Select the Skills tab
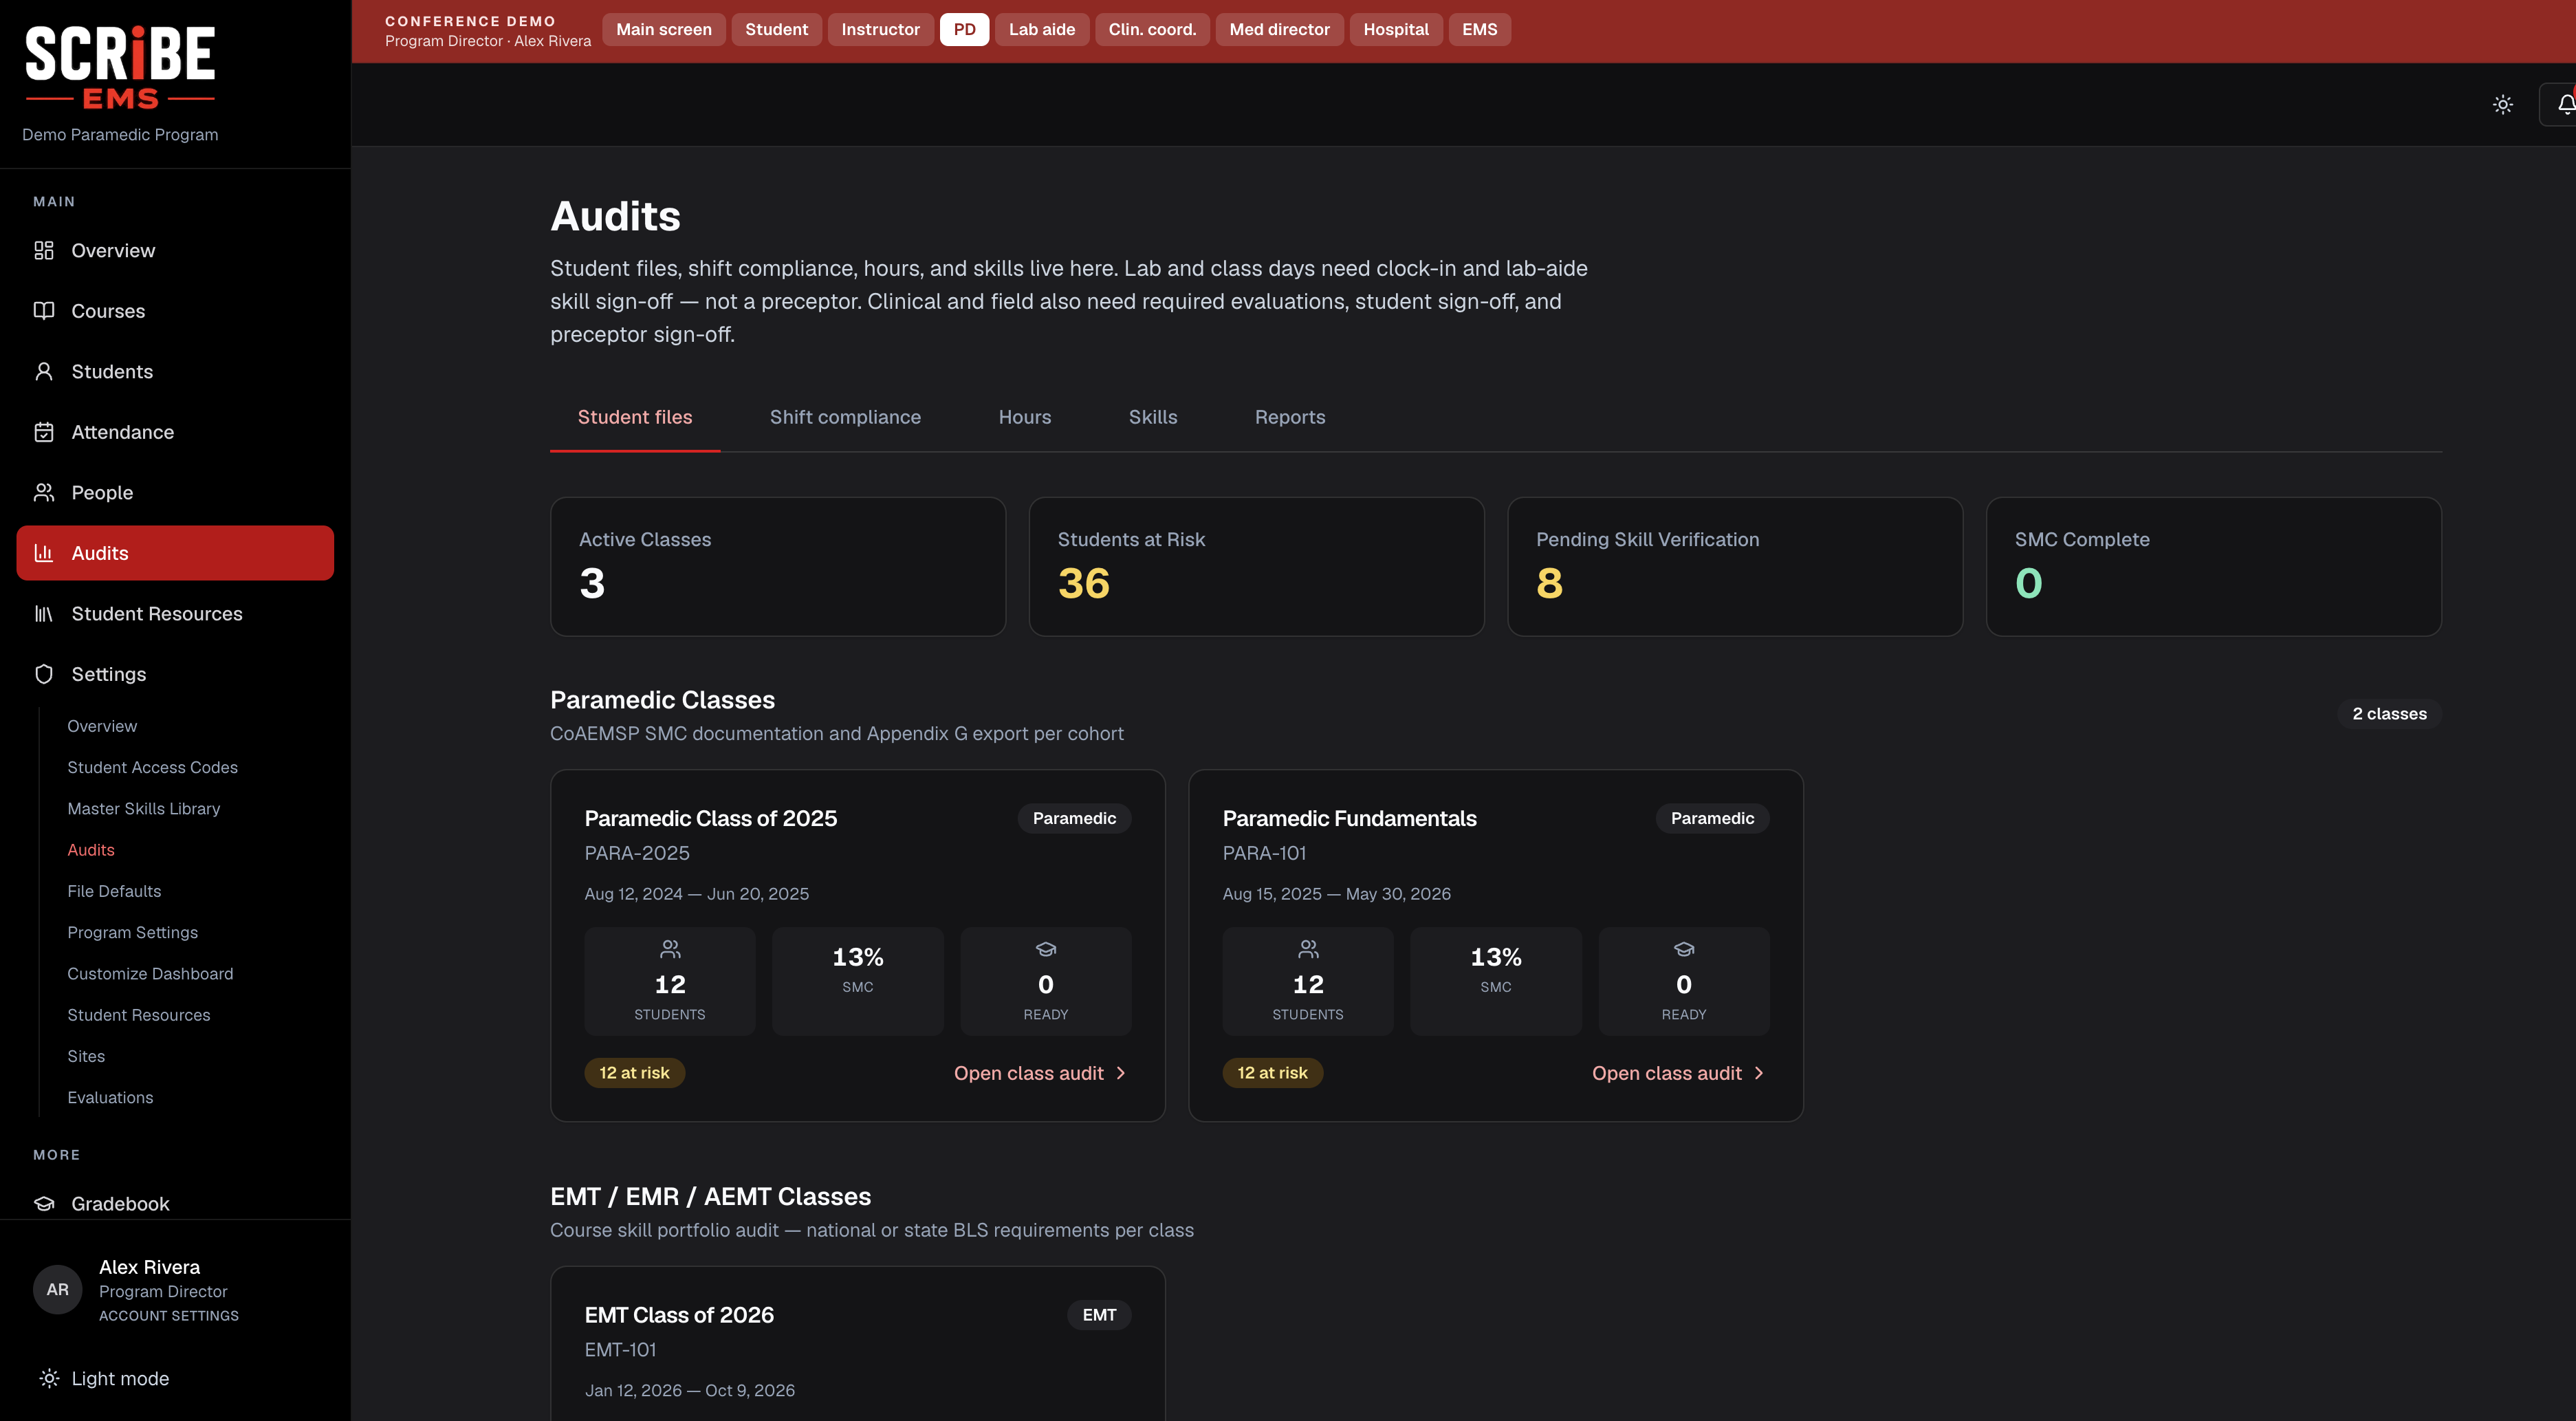Viewport: 2576px width, 1421px height. coord(1152,417)
